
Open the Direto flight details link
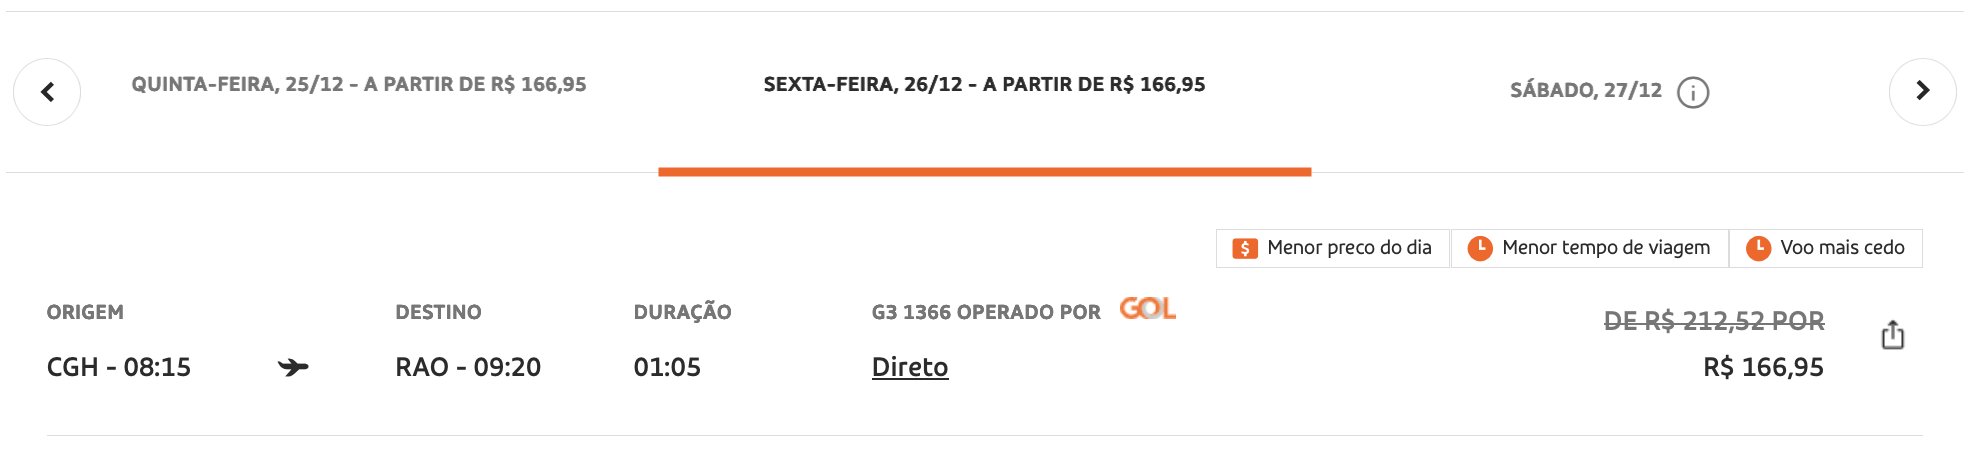tap(909, 367)
